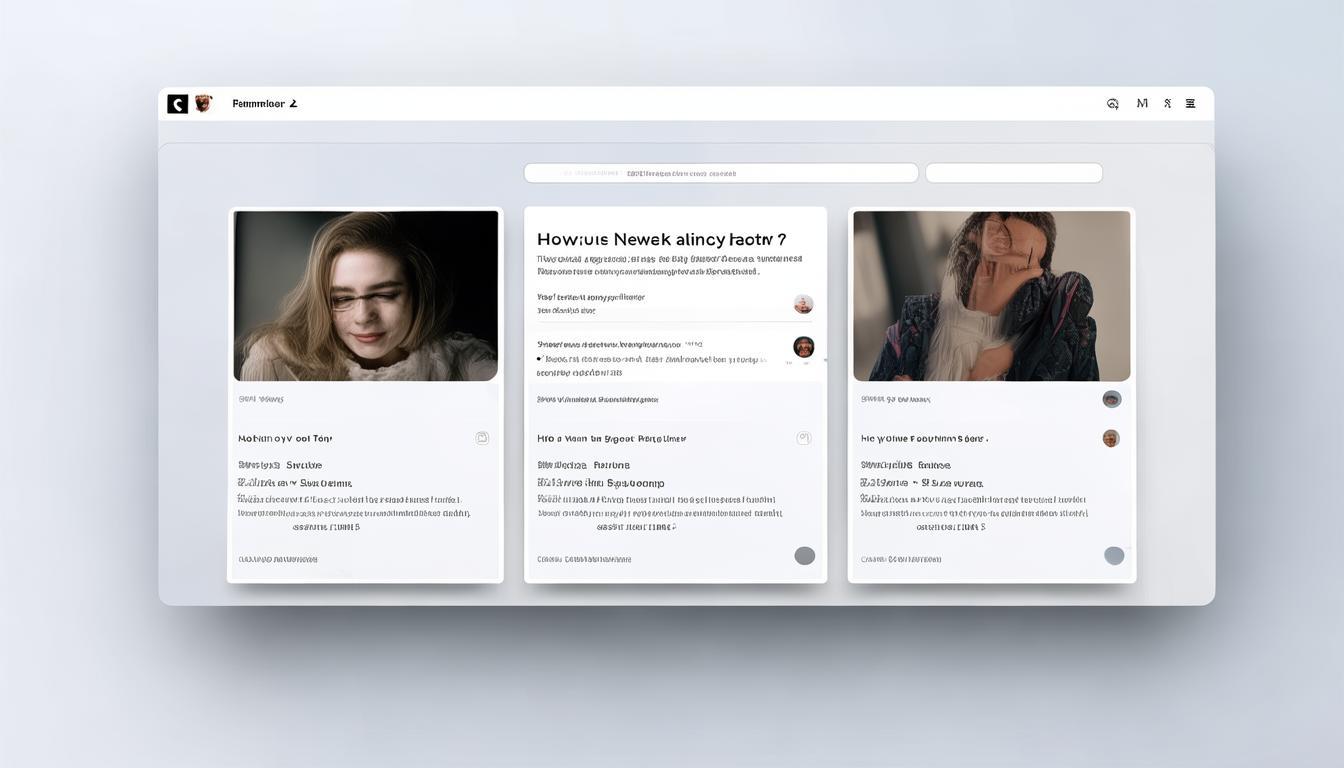
Task: Toggle the gray circle at middle card bottom
Action: 804,556
